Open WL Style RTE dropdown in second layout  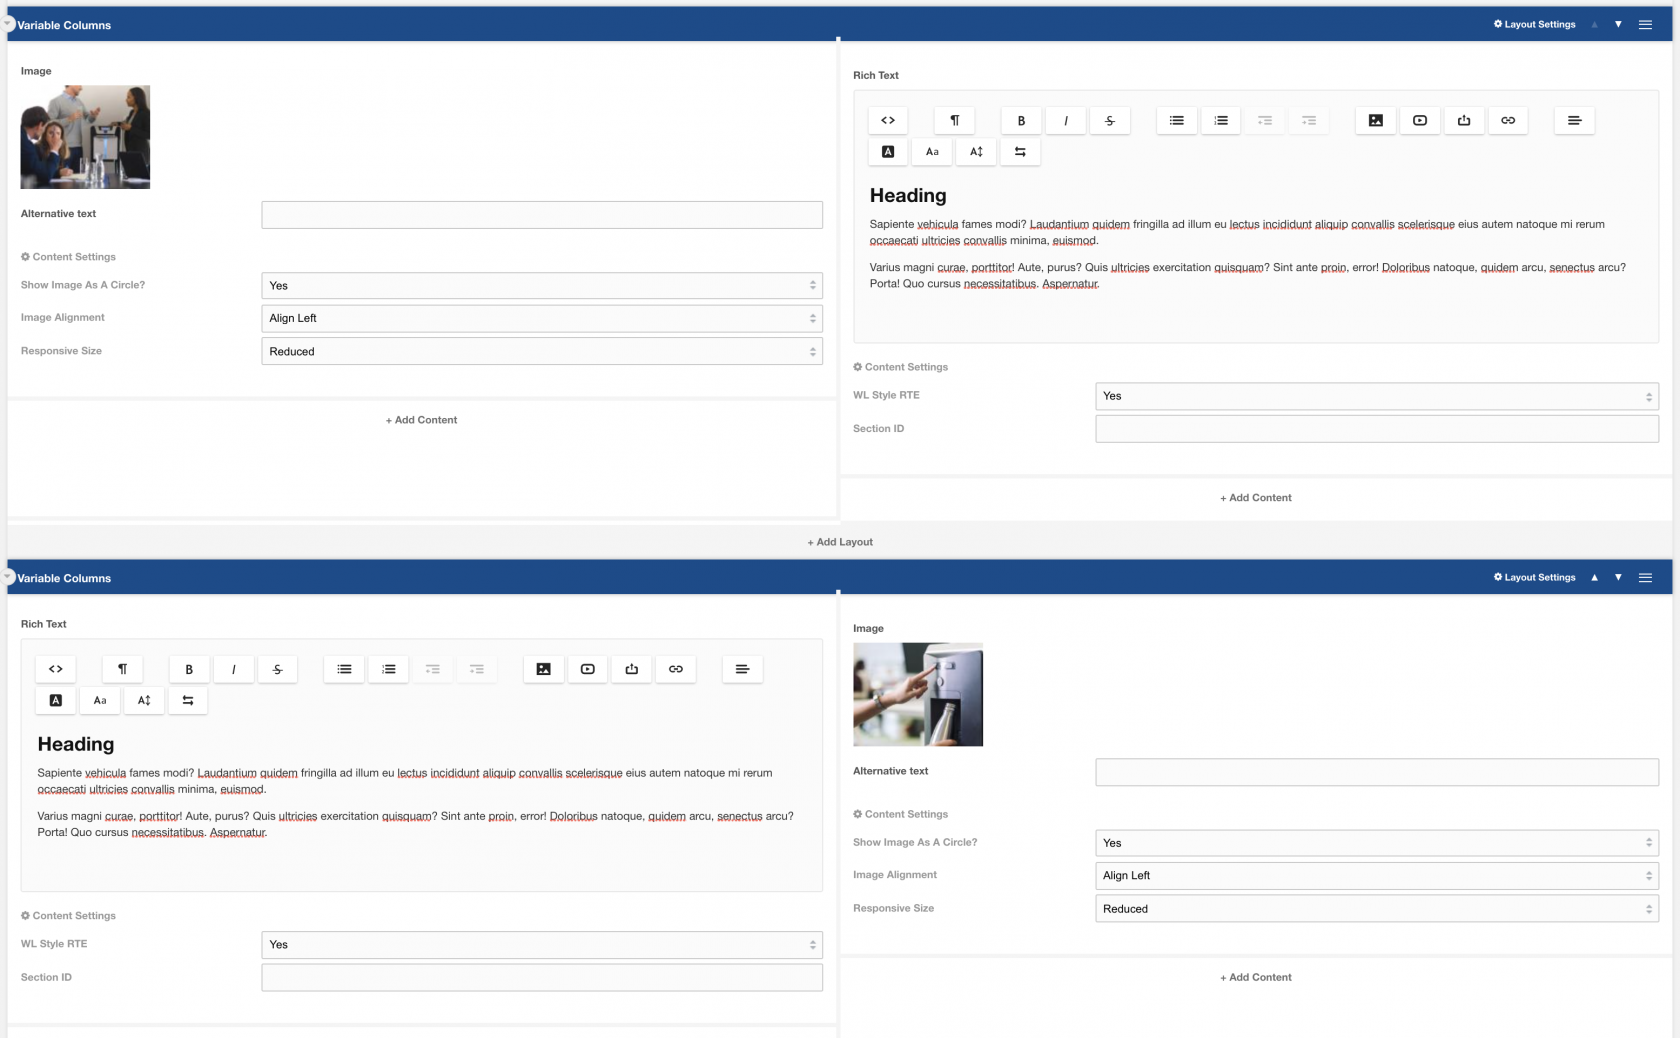(x=542, y=944)
